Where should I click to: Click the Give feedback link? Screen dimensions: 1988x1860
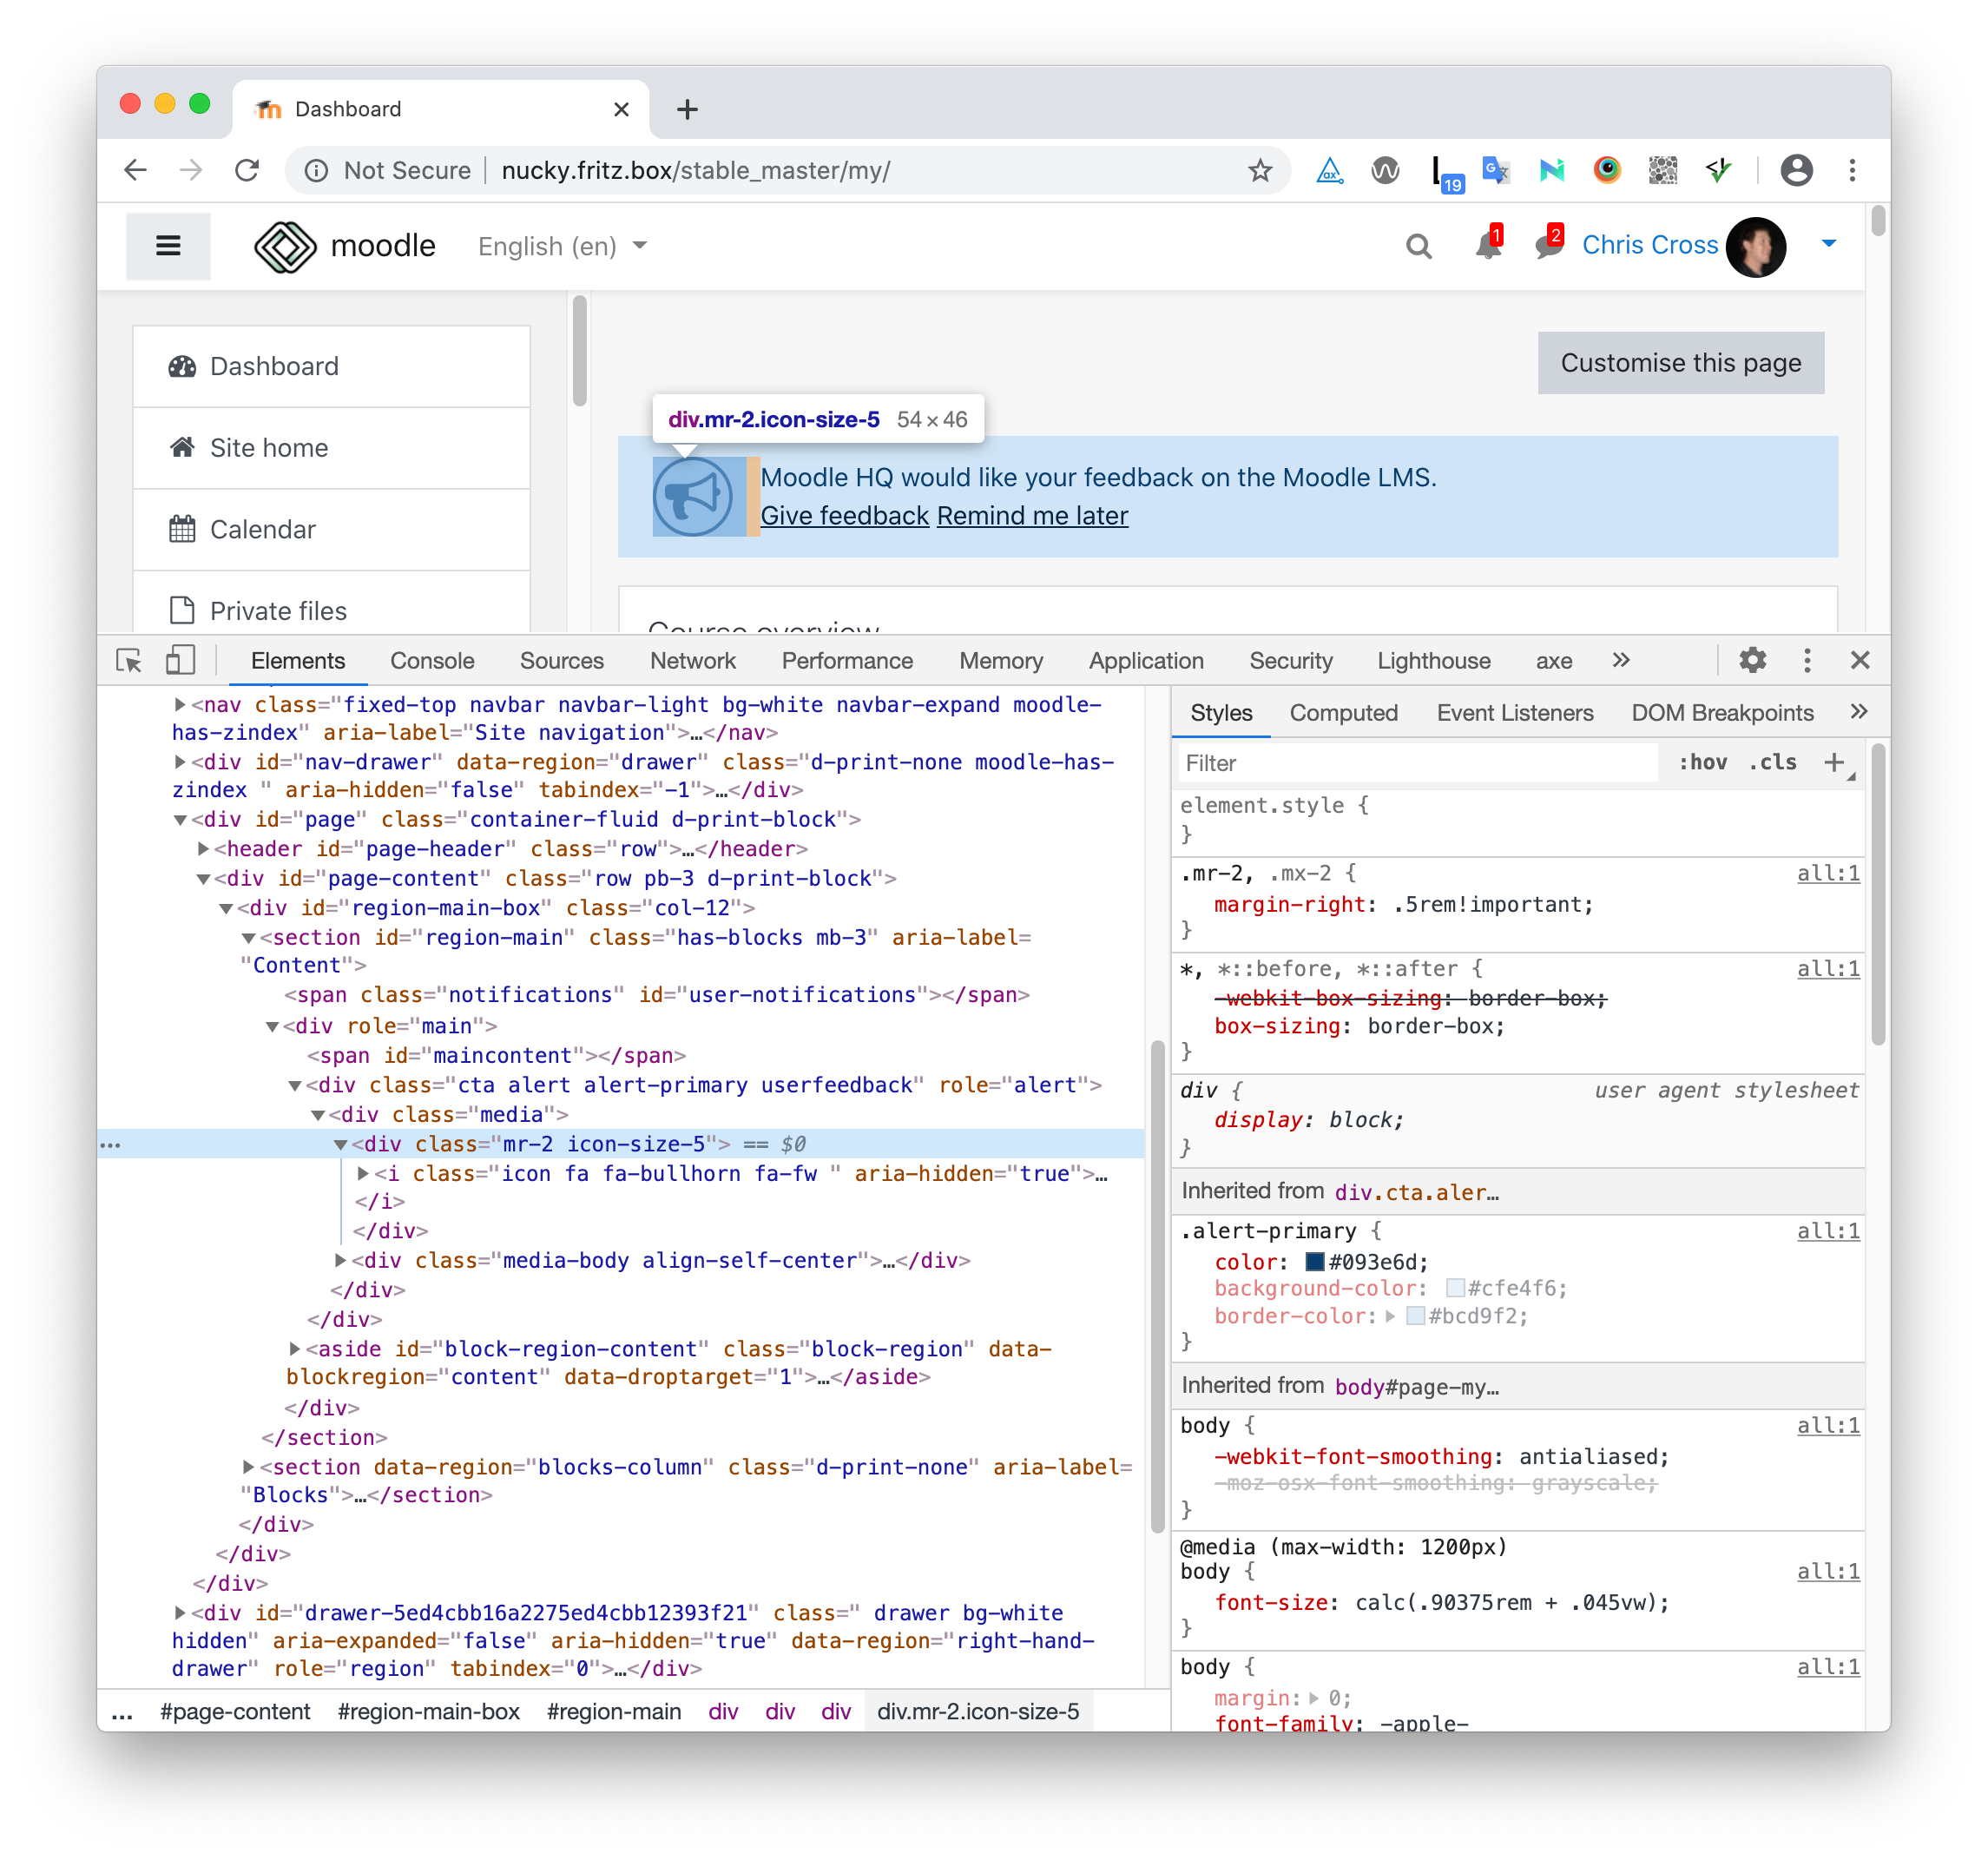[x=845, y=515]
